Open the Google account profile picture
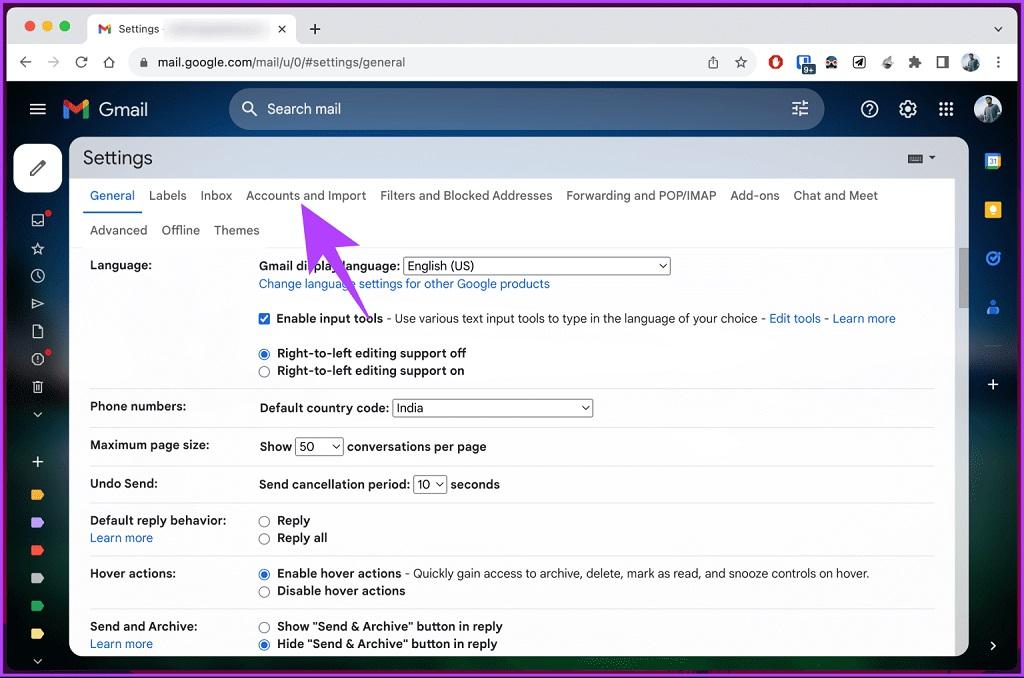Screen dimensions: 1024x678 [987, 109]
